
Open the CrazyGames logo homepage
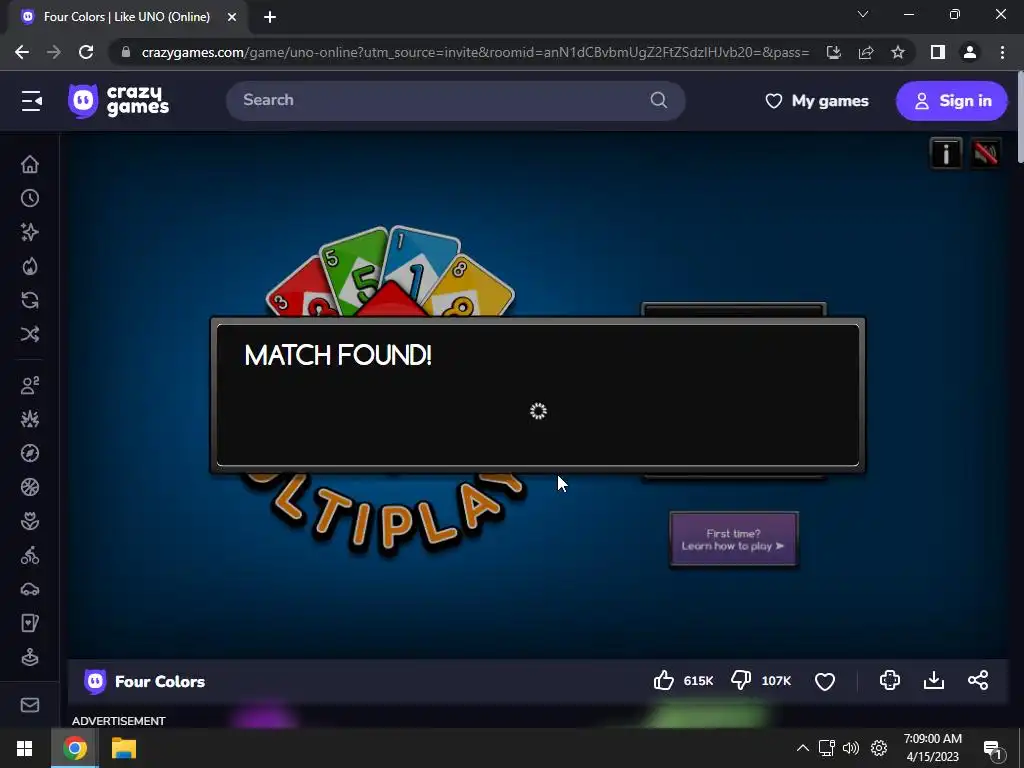pos(118,101)
